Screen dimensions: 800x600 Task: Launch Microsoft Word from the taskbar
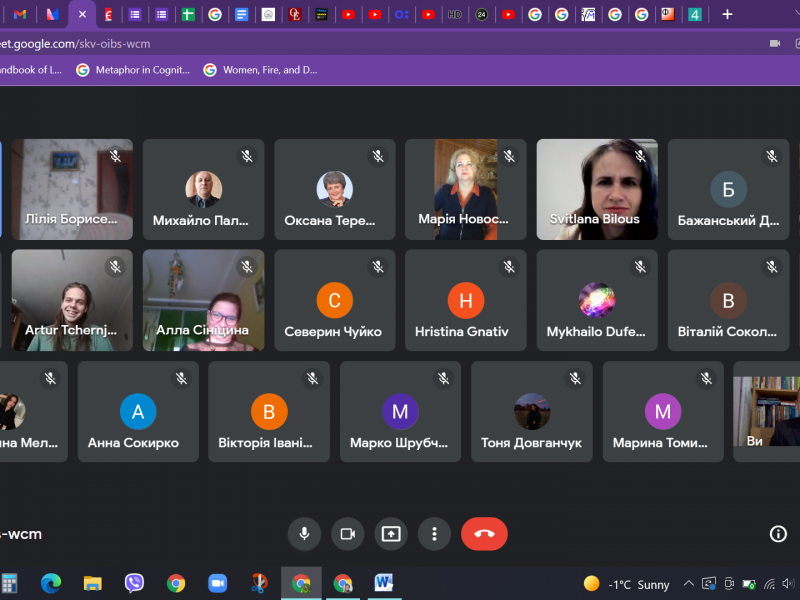pyautogui.click(x=384, y=583)
